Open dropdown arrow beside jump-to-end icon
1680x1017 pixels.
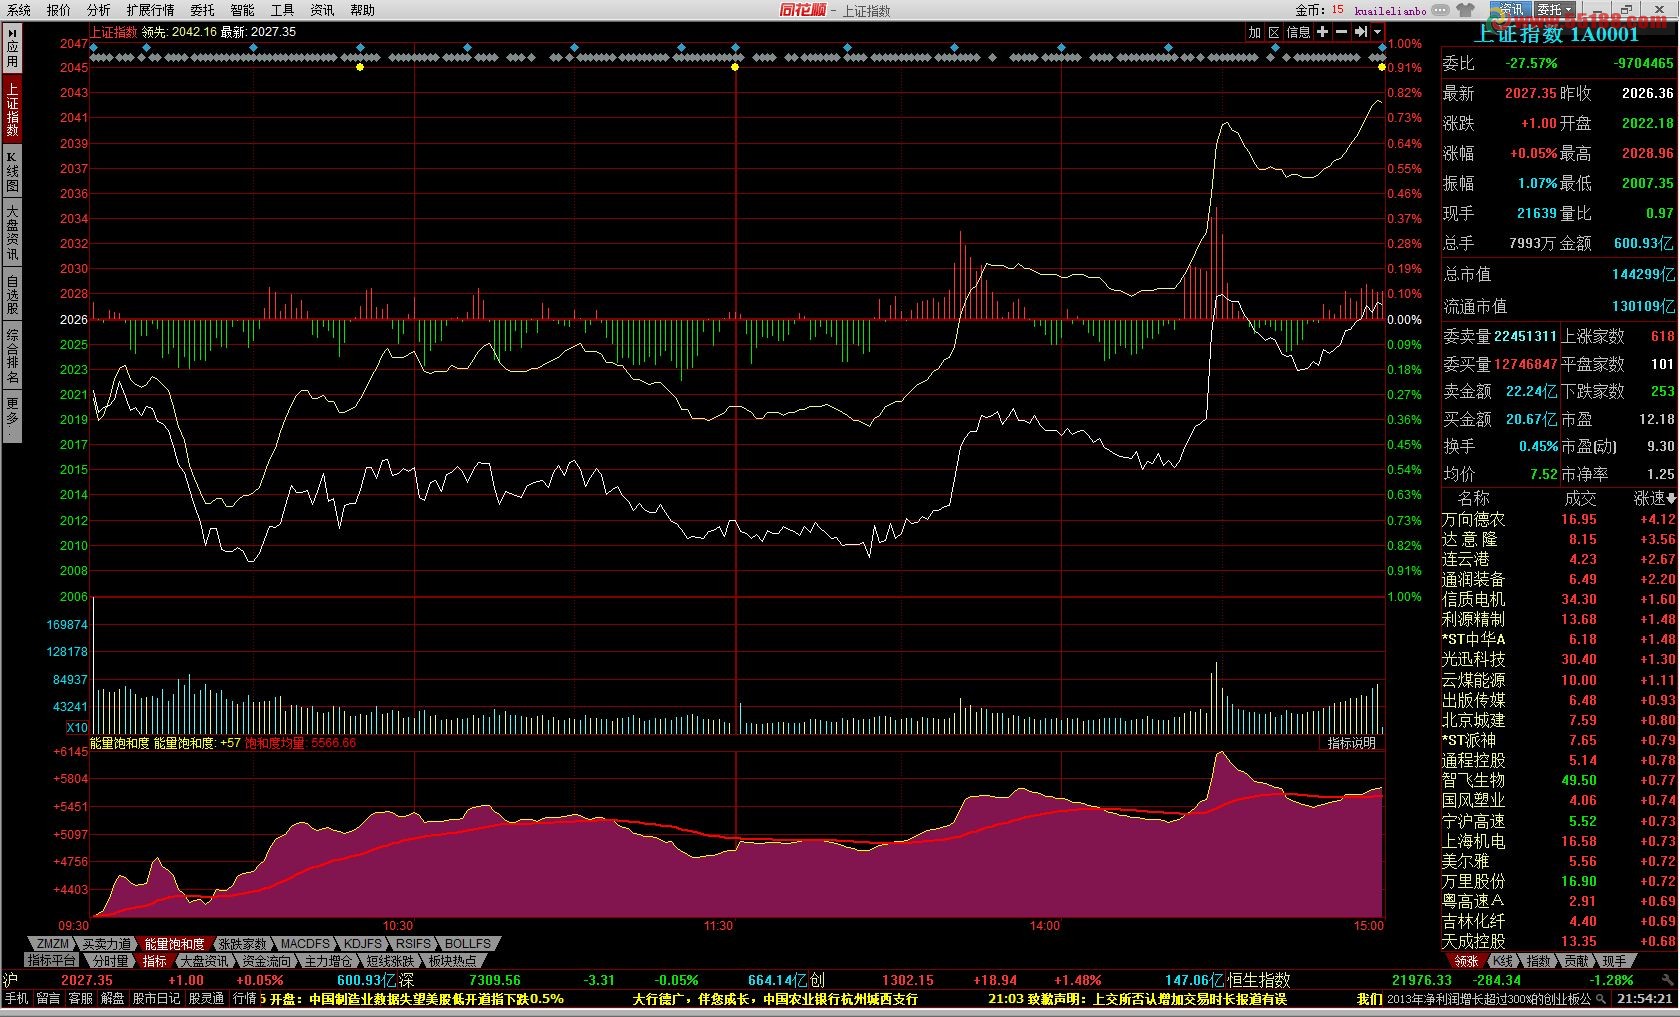[1377, 32]
